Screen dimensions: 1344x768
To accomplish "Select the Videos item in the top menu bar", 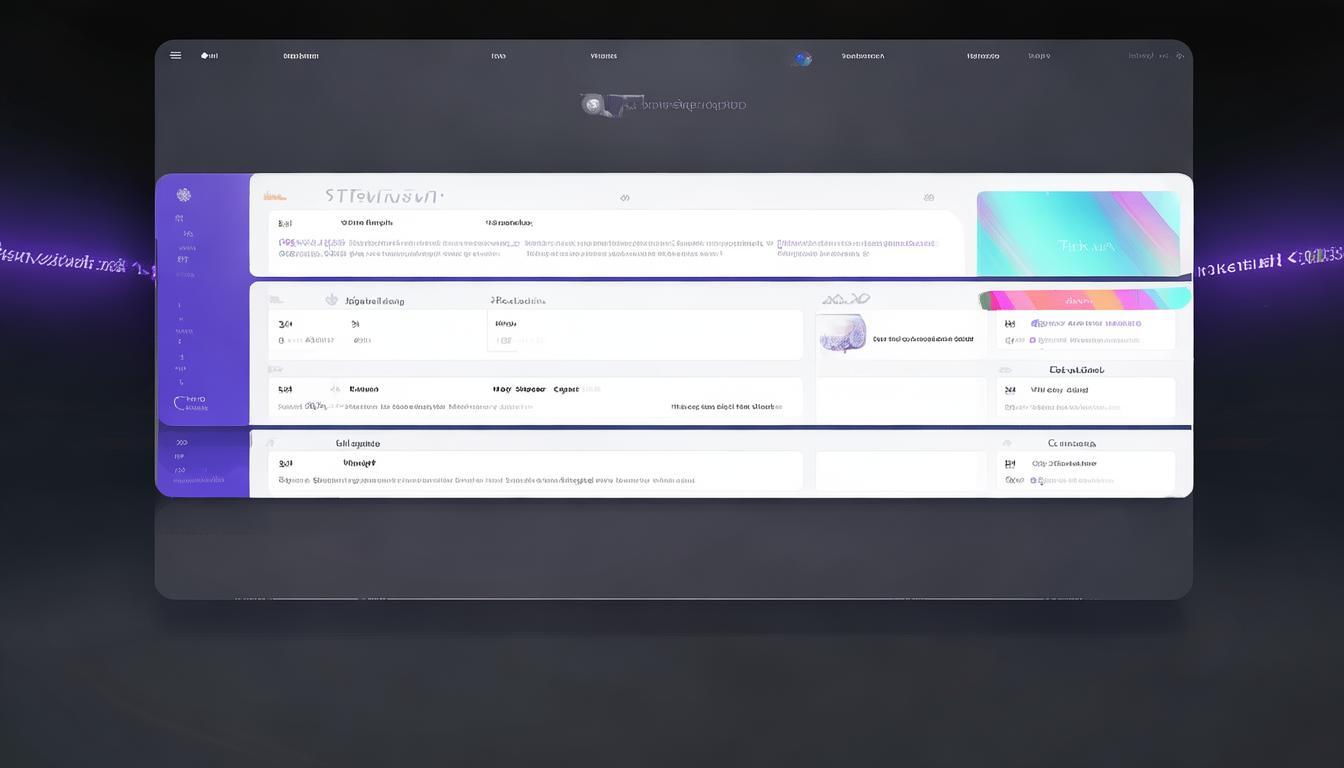I will click(603, 56).
